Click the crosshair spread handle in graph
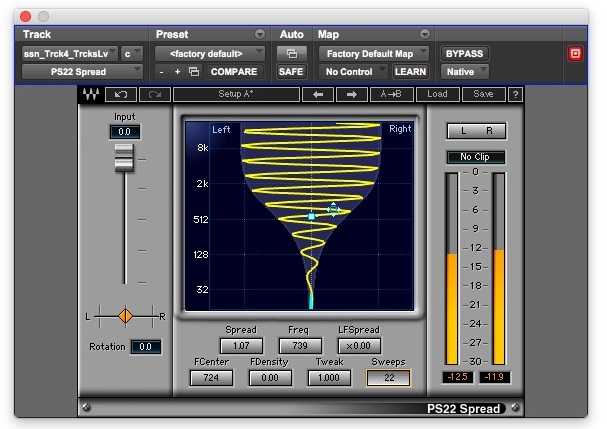The width and height of the screenshot is (607, 429). pos(333,209)
